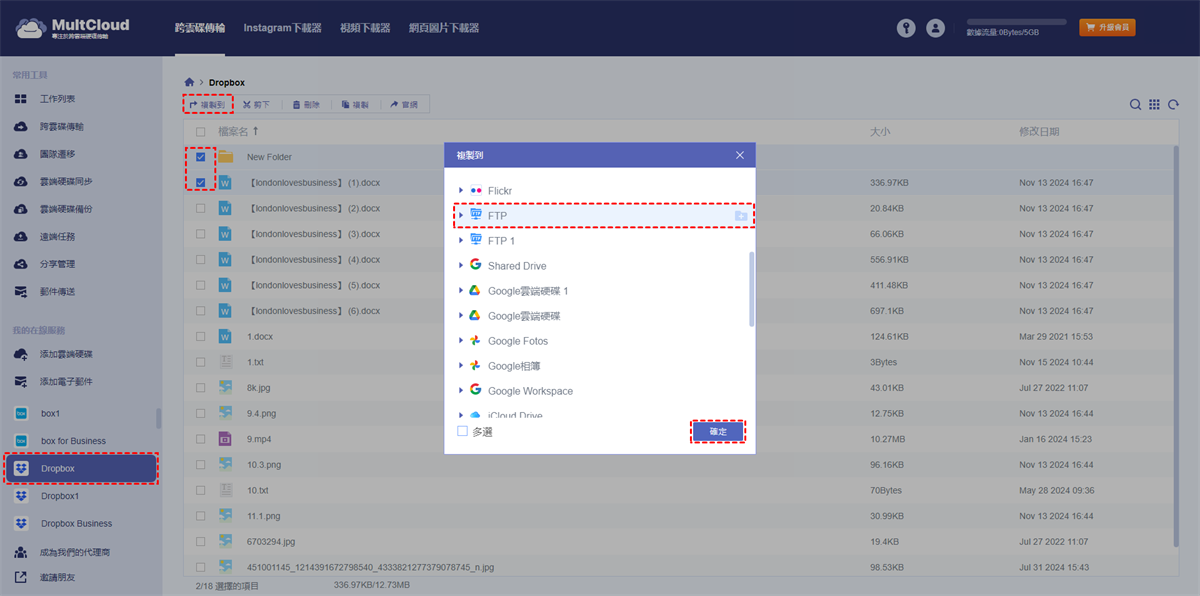The height and width of the screenshot is (596, 1200).
Task: Expand the FTP node
Action: click(461, 215)
